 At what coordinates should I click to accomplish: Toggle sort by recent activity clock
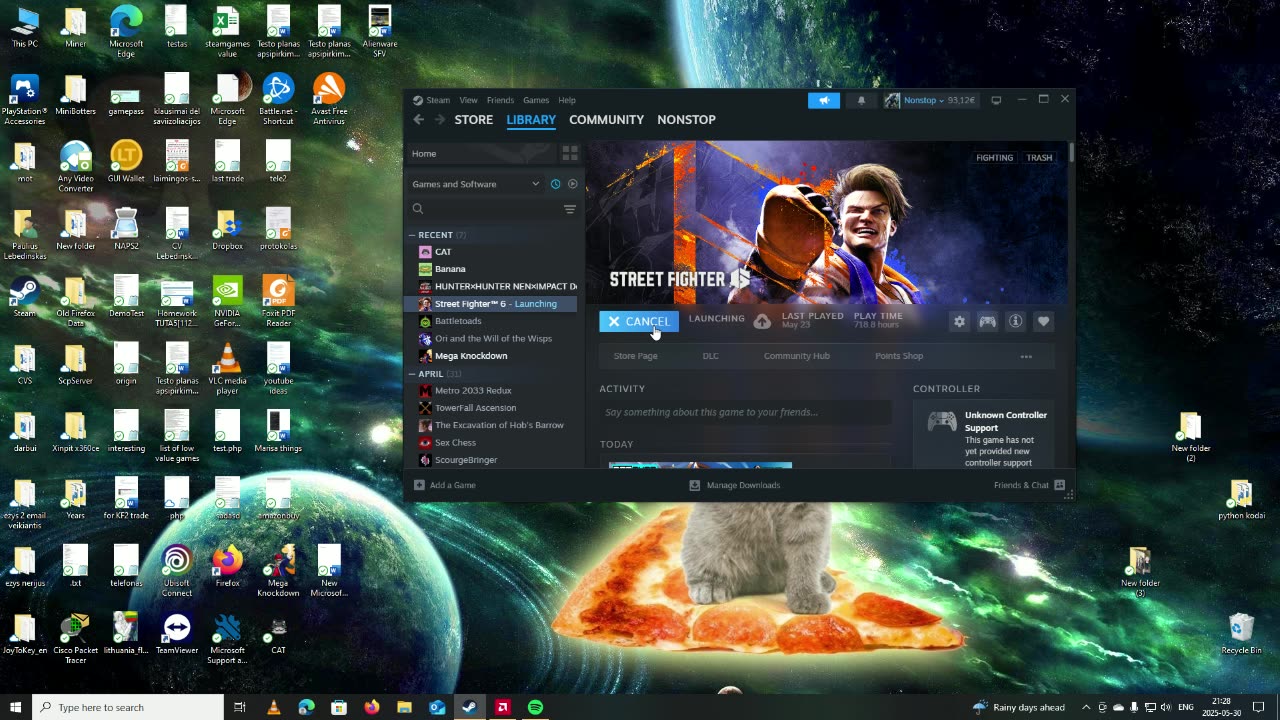(x=555, y=184)
